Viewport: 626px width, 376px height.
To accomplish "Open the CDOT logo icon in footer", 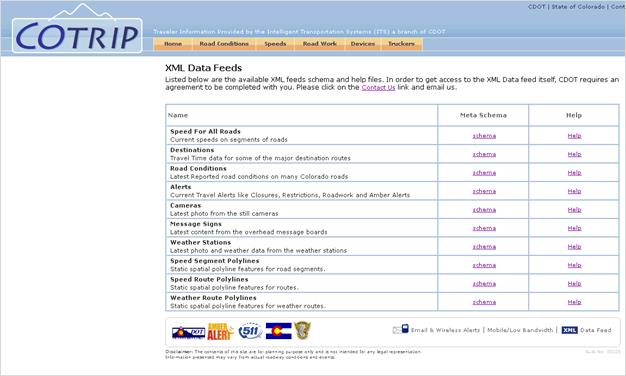I will click(188, 332).
